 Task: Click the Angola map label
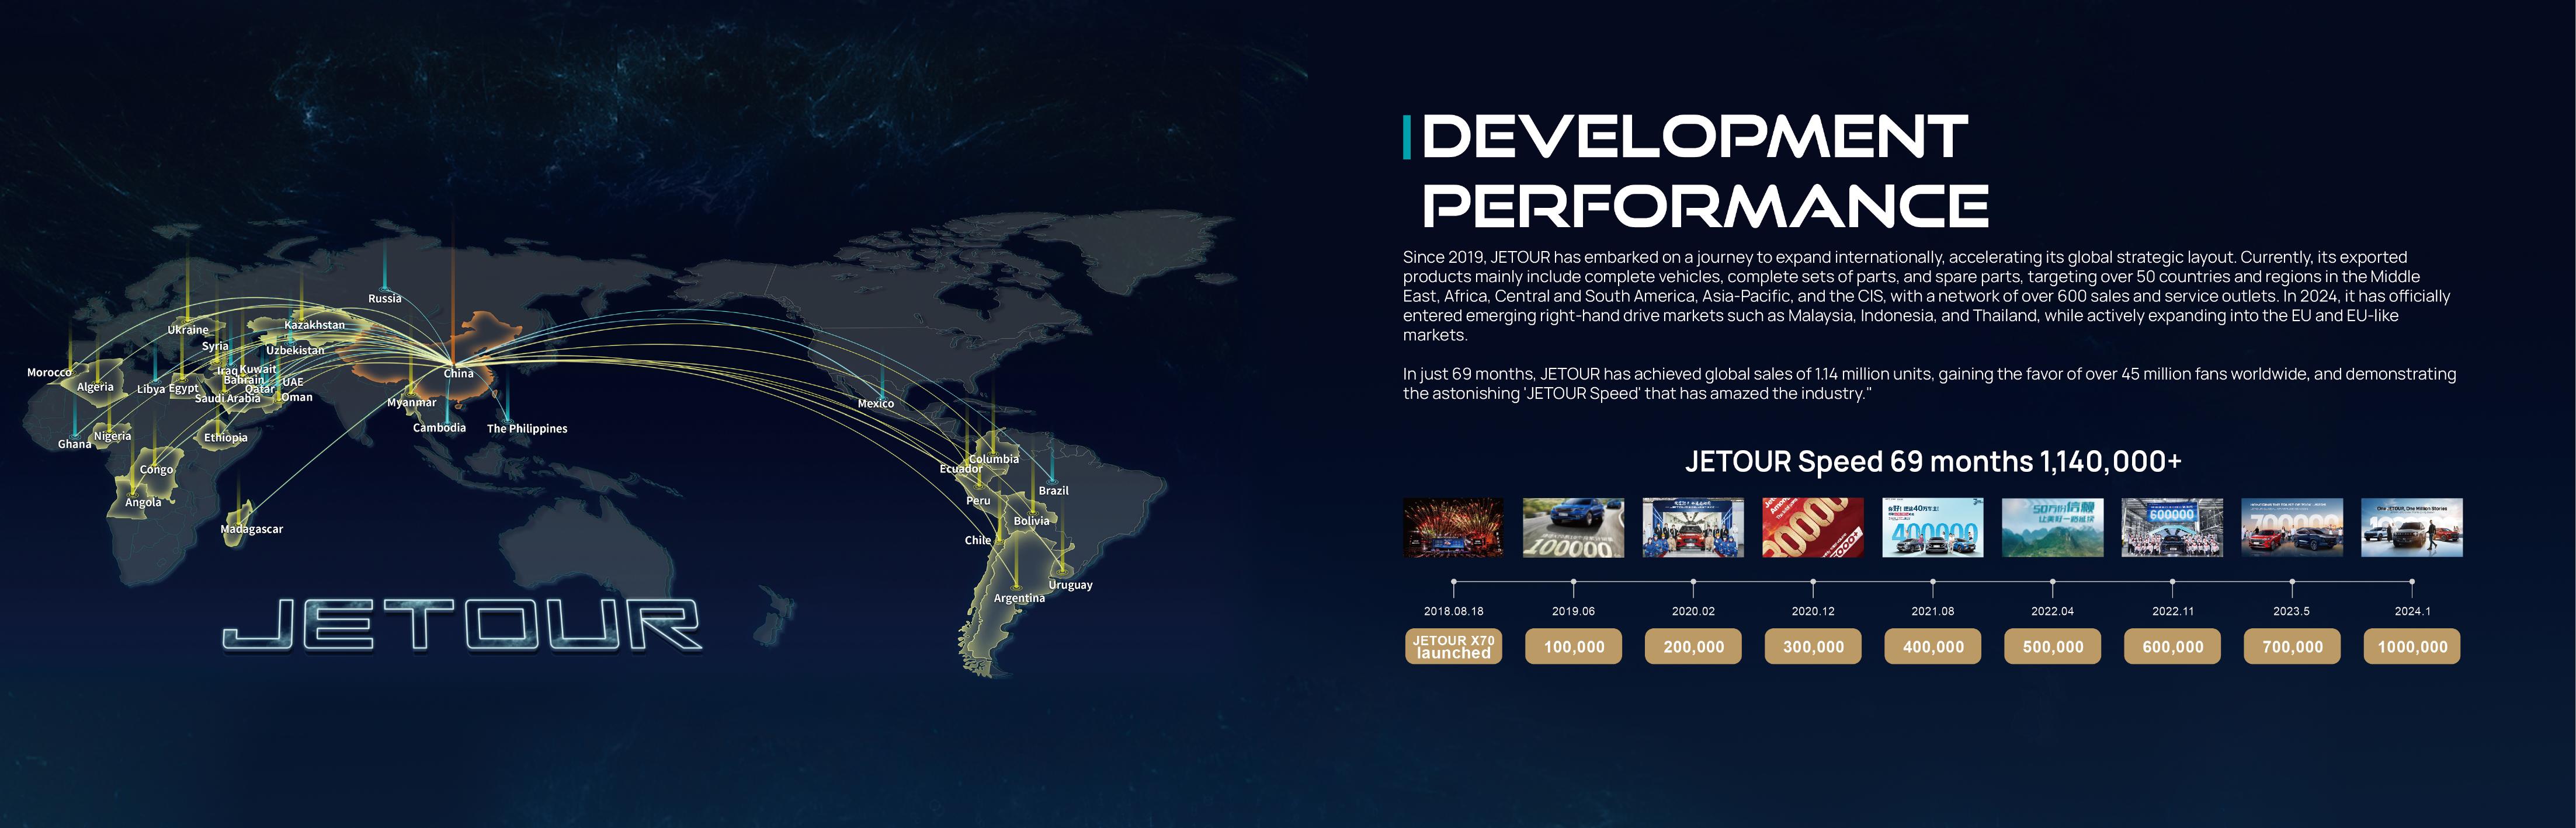point(143,502)
